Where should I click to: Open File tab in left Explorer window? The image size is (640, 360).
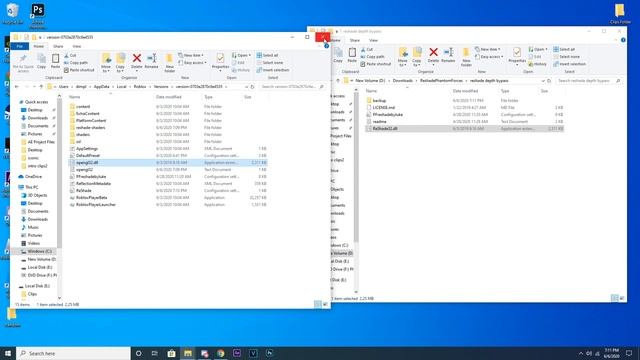pos(20,46)
